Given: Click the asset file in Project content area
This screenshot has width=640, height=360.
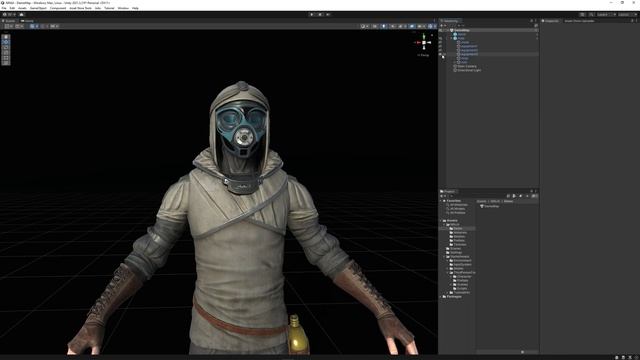Looking at the screenshot, I should 489,207.
